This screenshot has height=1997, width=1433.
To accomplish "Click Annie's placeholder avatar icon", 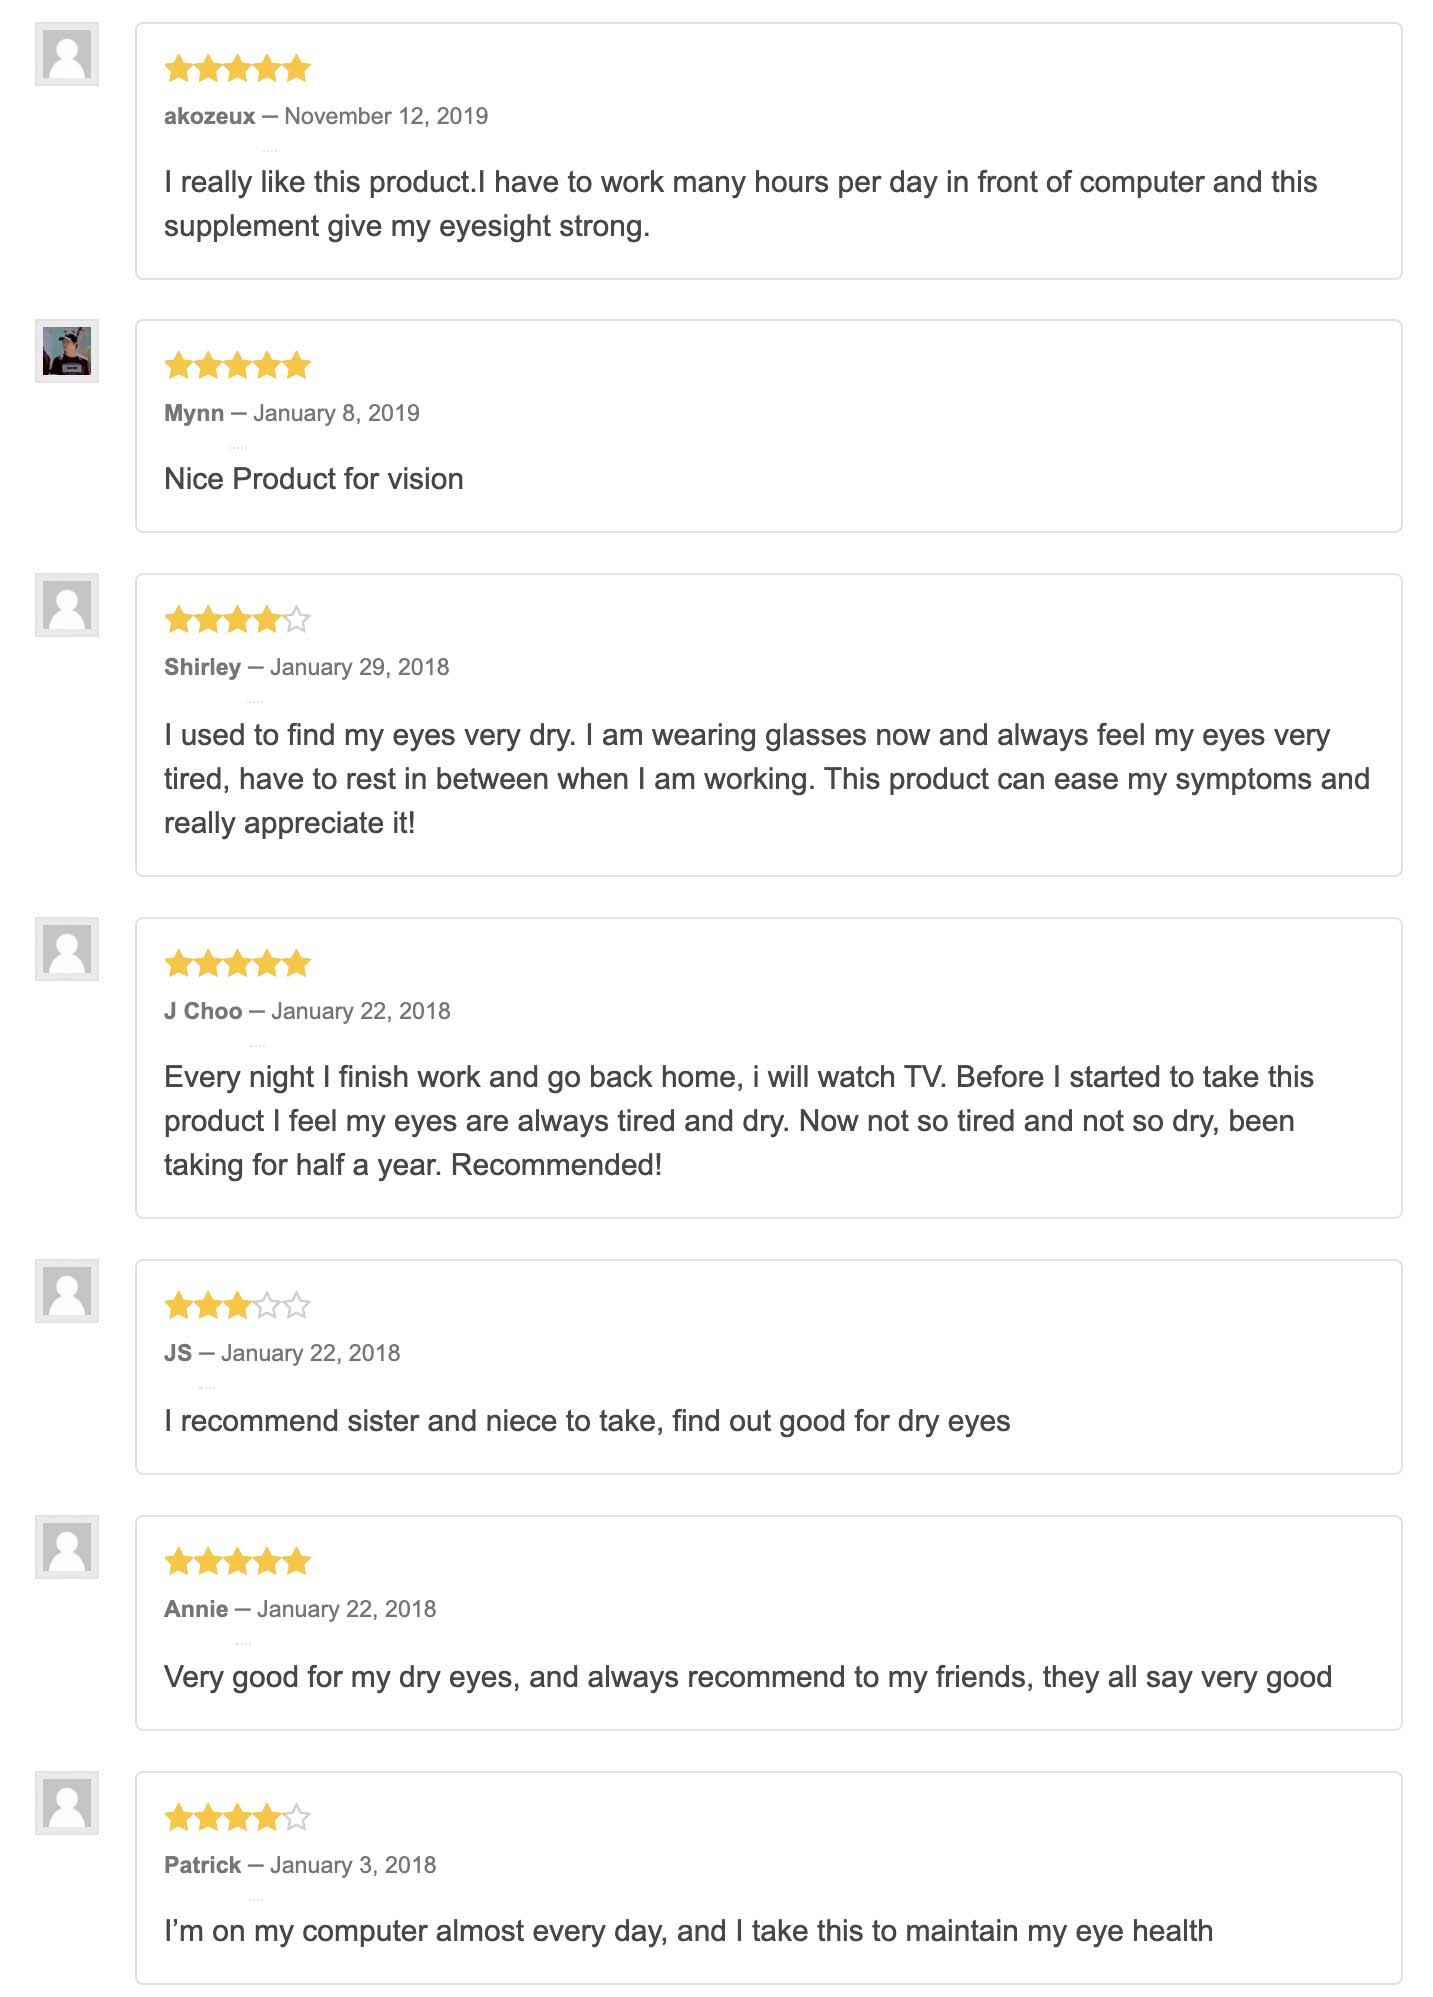I will tap(67, 1547).
